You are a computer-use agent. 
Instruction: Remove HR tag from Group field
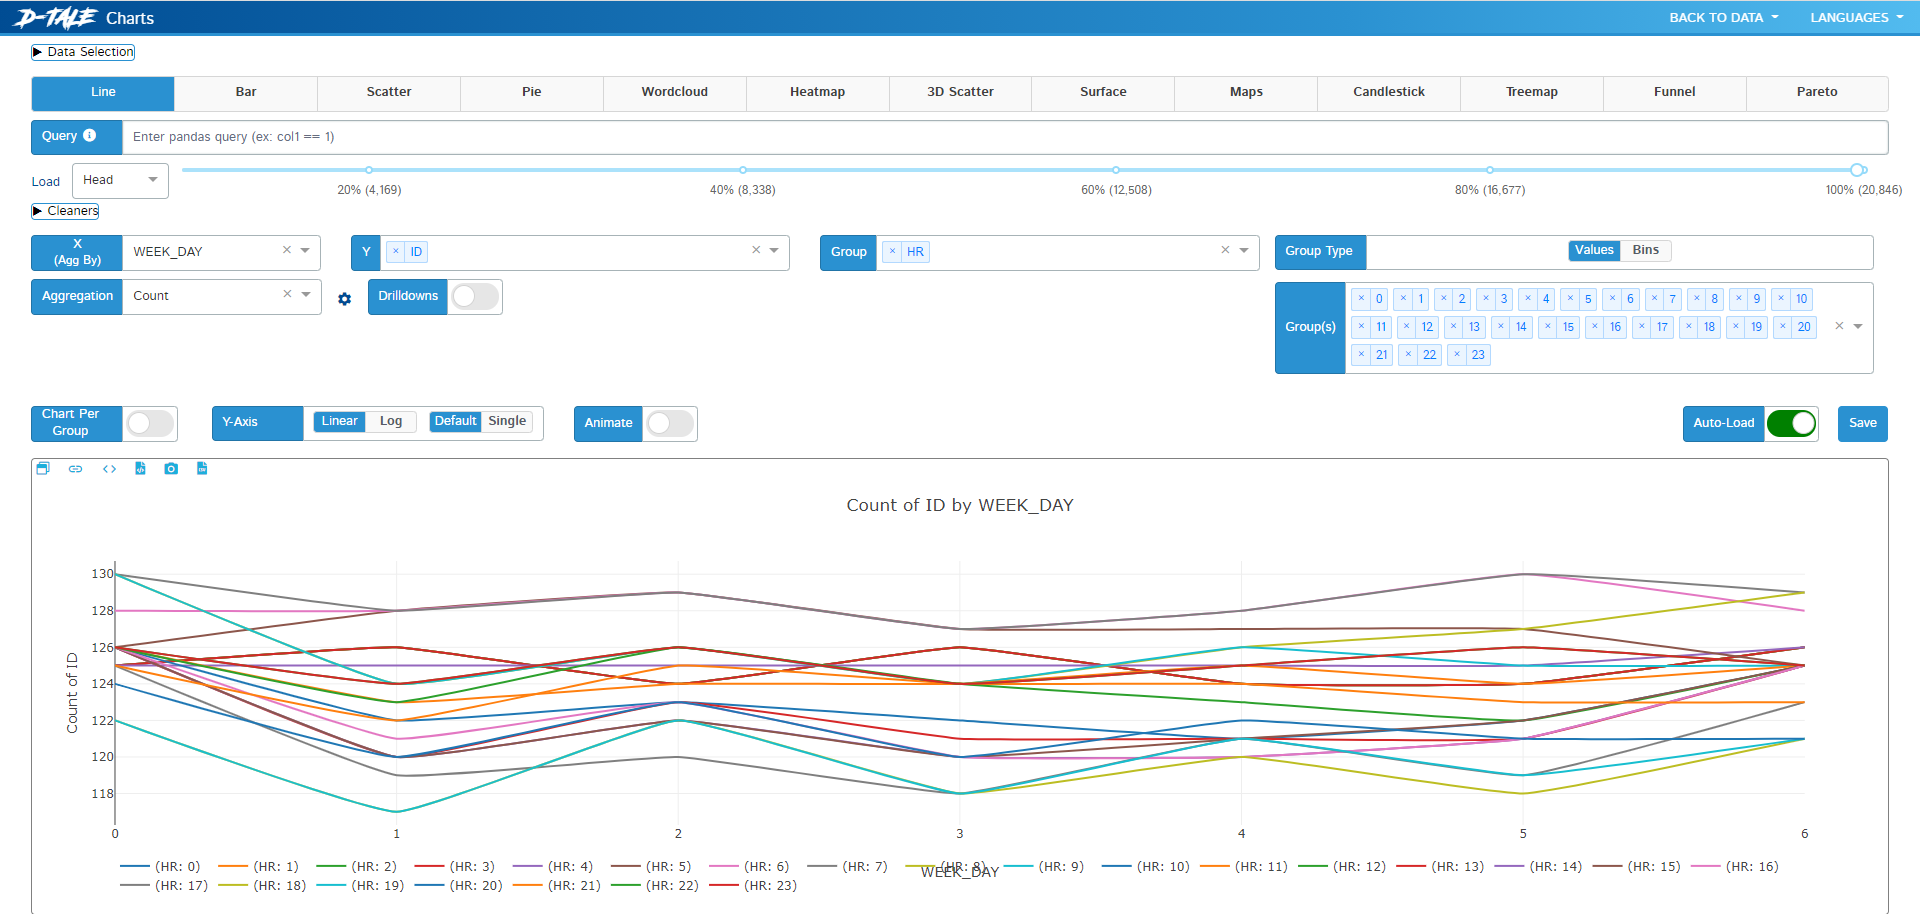(892, 252)
